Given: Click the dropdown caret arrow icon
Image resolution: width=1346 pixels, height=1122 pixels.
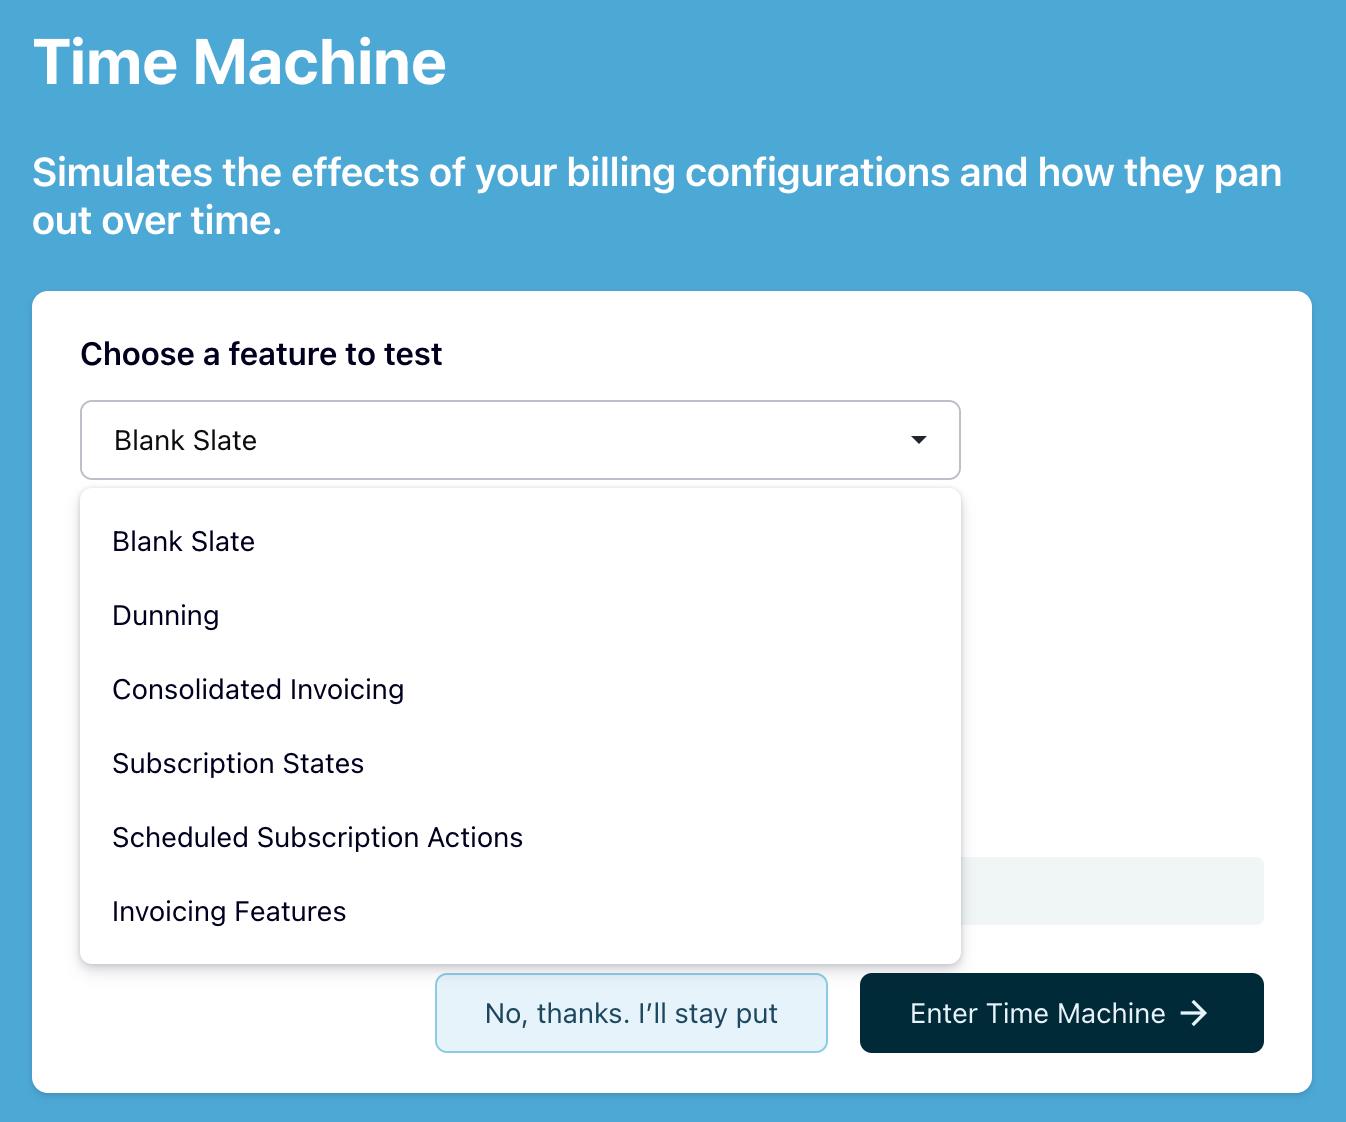Looking at the screenshot, I should (x=918, y=440).
